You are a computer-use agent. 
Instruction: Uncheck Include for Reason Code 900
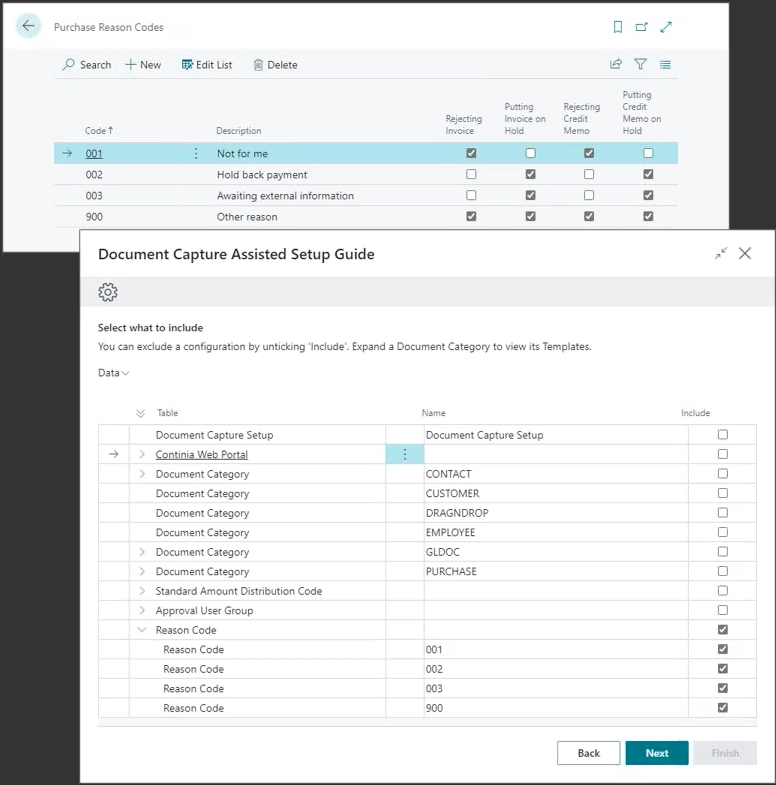722,708
